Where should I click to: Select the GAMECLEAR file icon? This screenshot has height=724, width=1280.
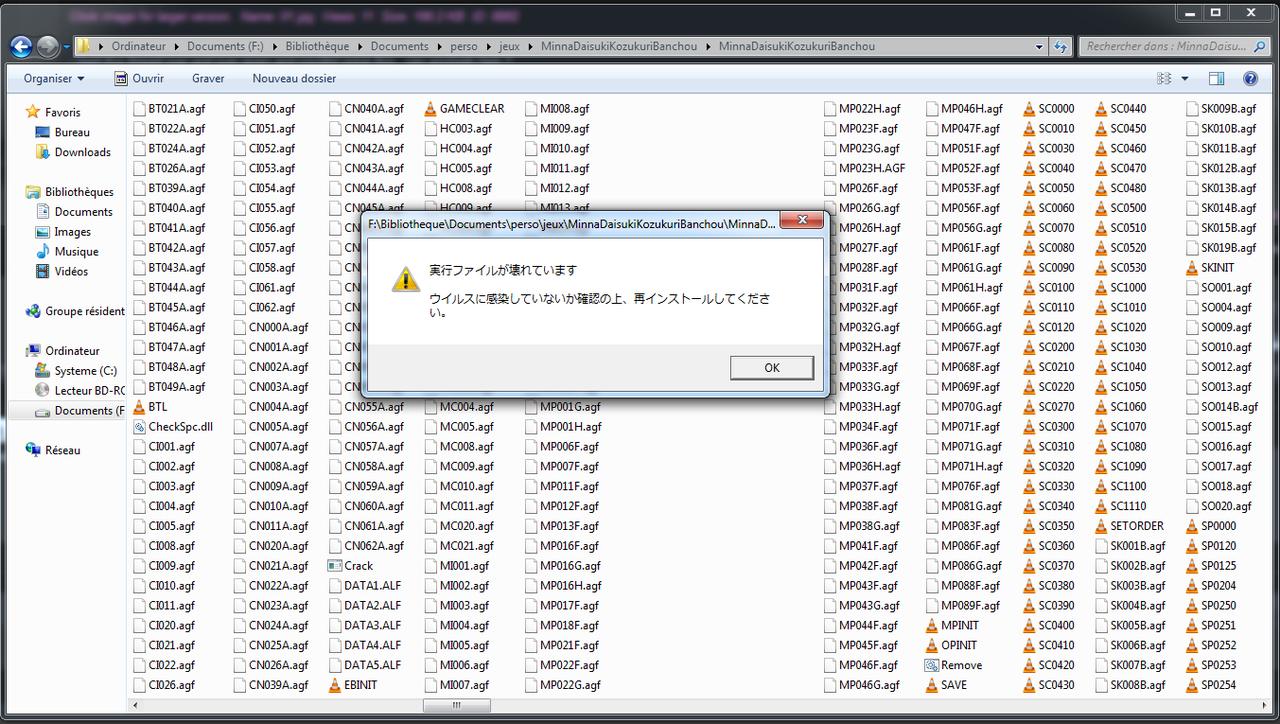point(431,109)
